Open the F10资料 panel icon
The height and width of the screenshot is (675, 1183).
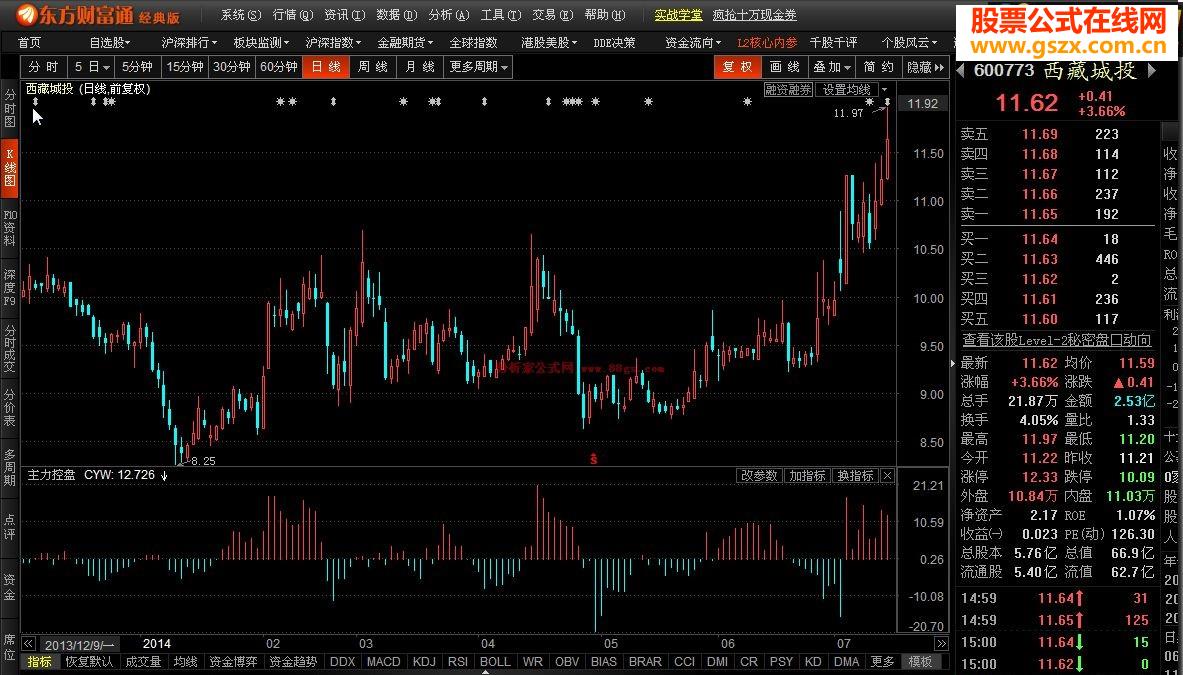click(8, 230)
